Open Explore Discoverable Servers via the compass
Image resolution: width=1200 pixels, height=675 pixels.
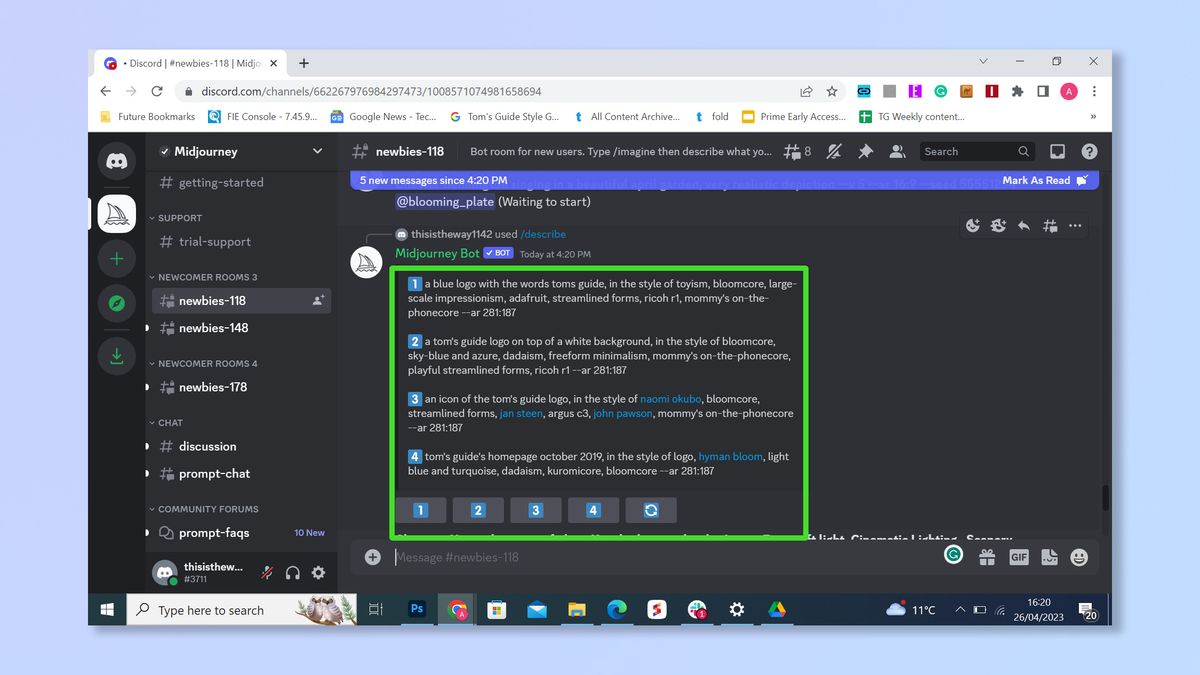(x=116, y=301)
